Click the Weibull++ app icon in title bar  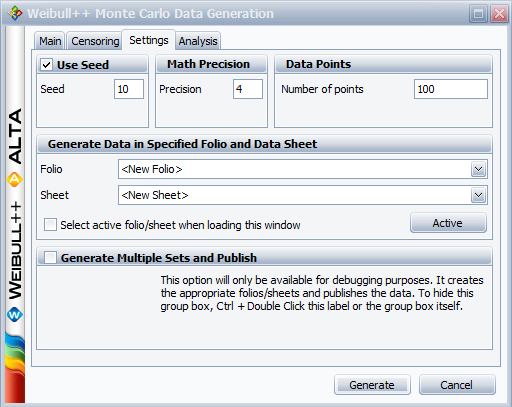tap(15, 13)
